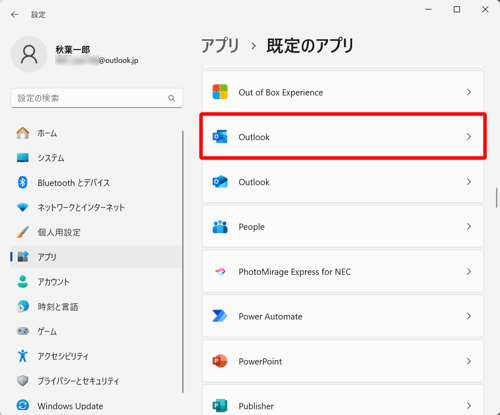Open システム settings page
Screen dimensions: 500x415
click(x=96, y=158)
